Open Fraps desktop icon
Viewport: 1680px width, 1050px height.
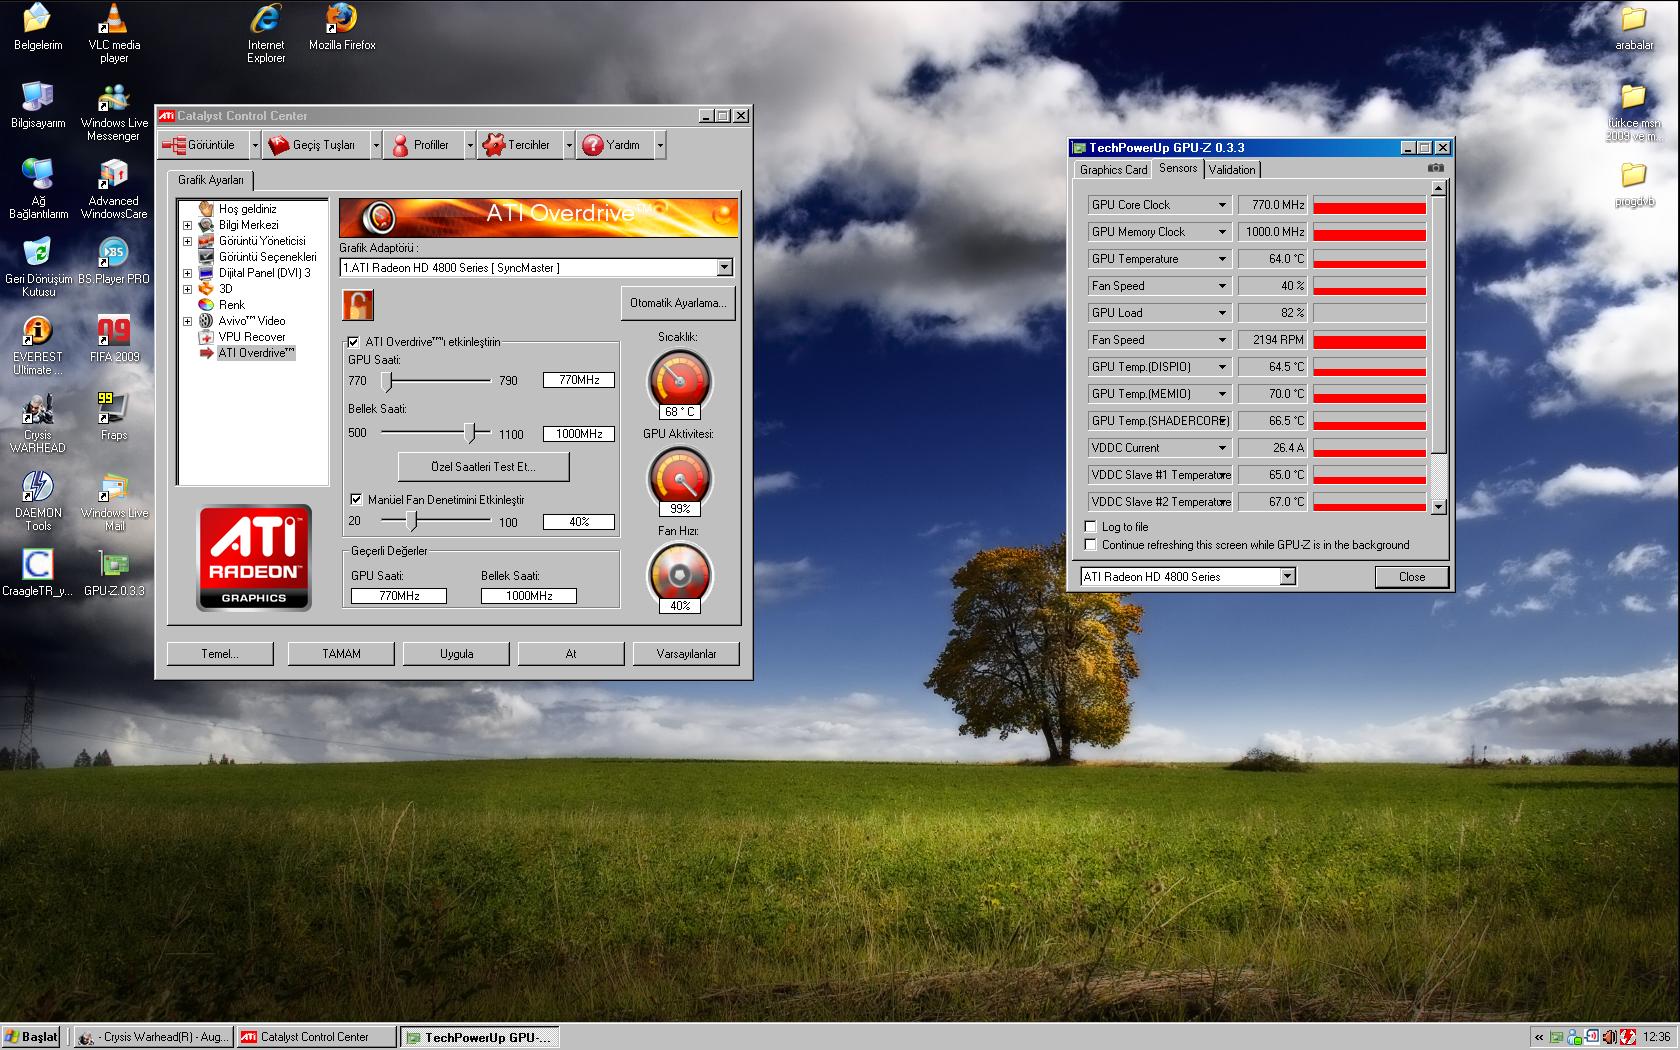(x=114, y=417)
